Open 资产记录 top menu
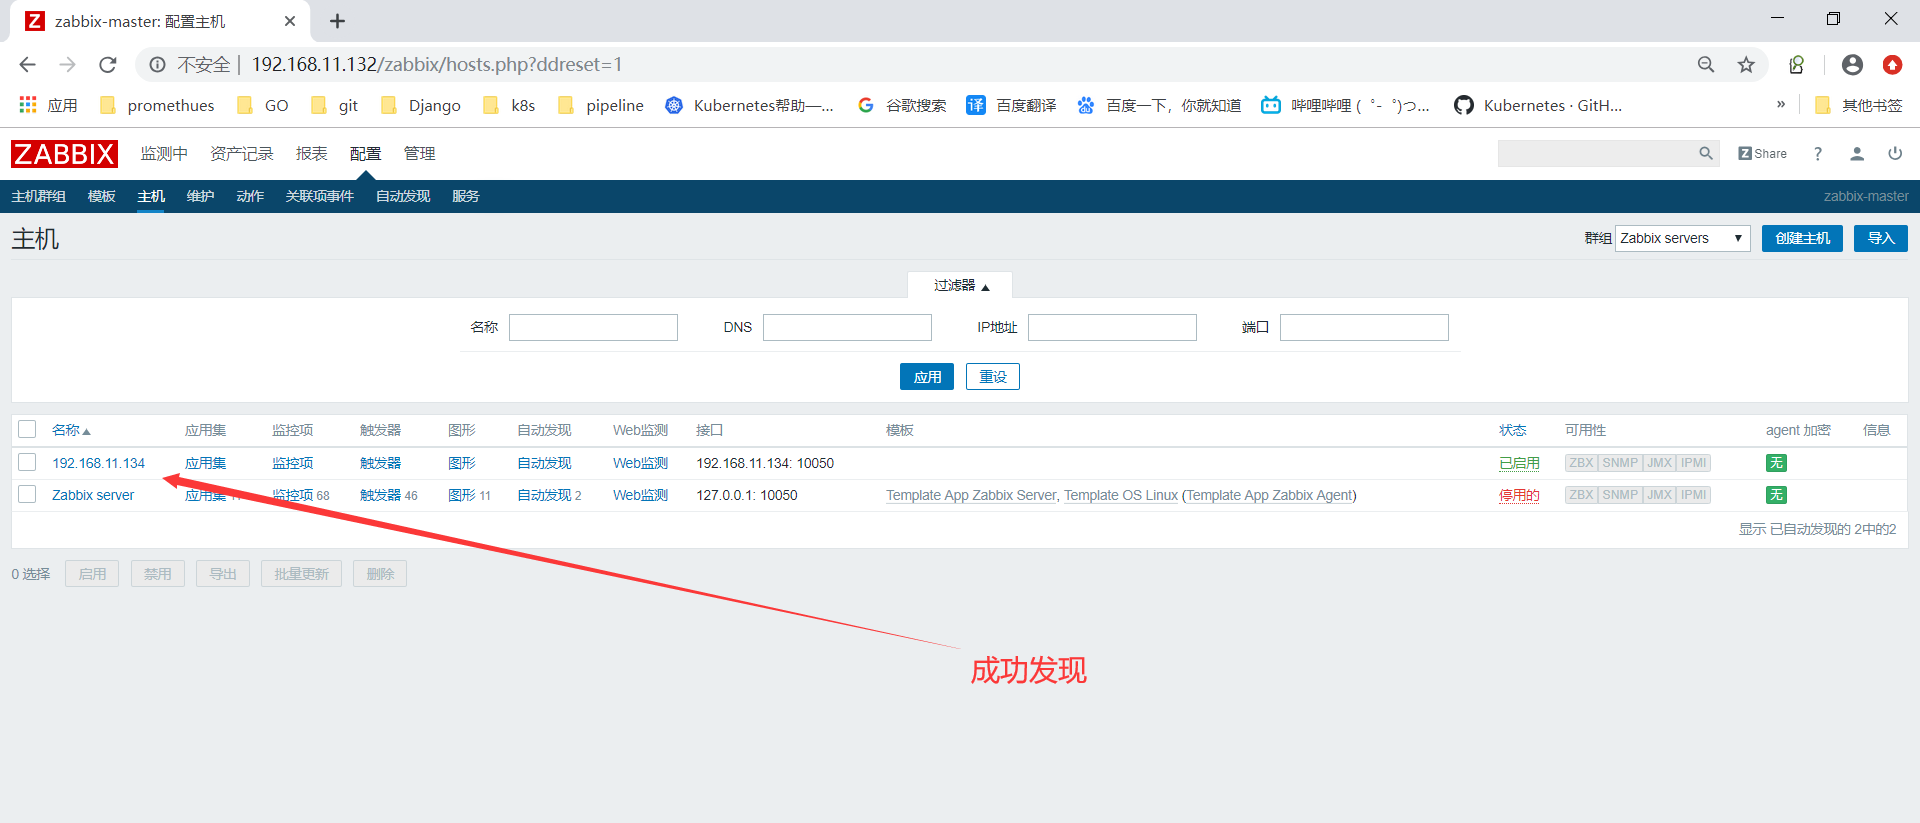Viewport: 1920px width, 823px height. [242, 153]
